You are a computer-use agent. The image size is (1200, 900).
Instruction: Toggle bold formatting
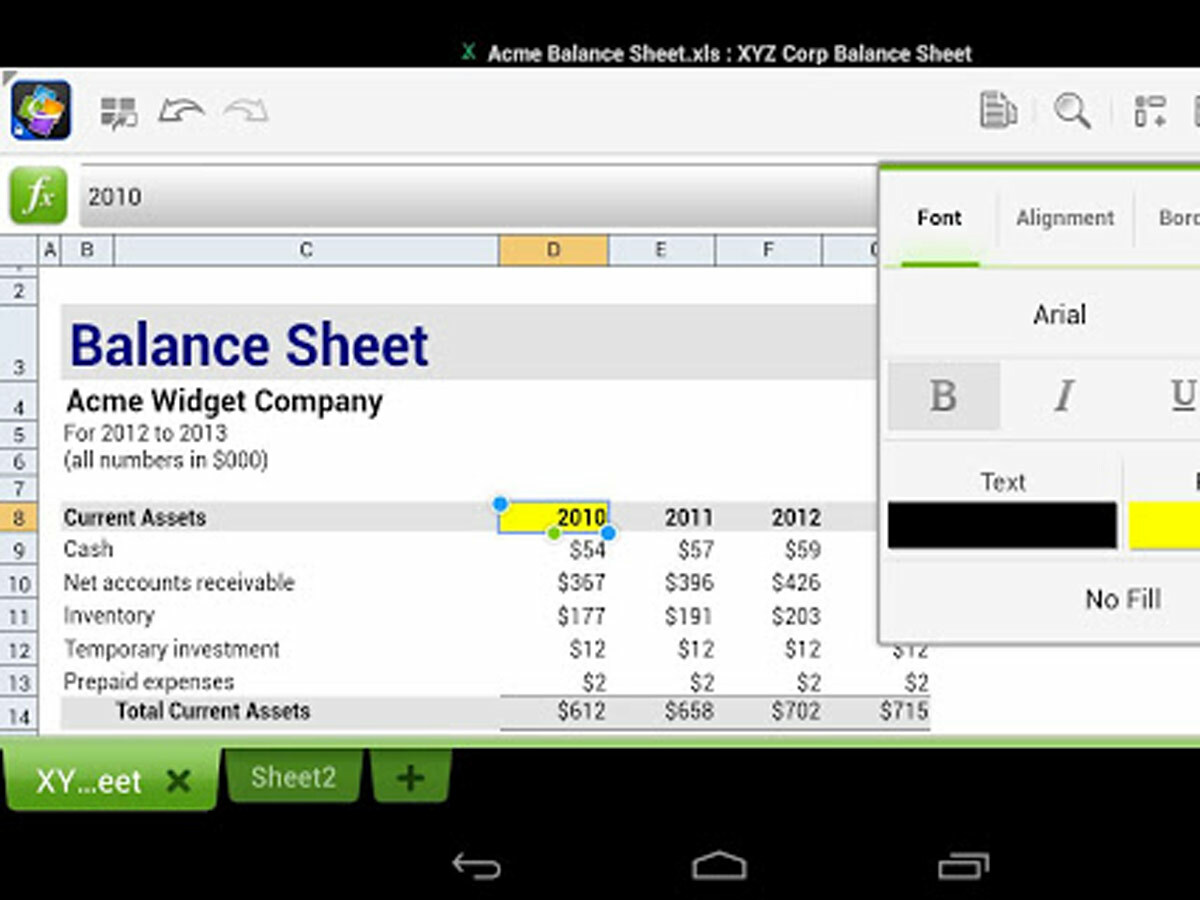(x=943, y=396)
